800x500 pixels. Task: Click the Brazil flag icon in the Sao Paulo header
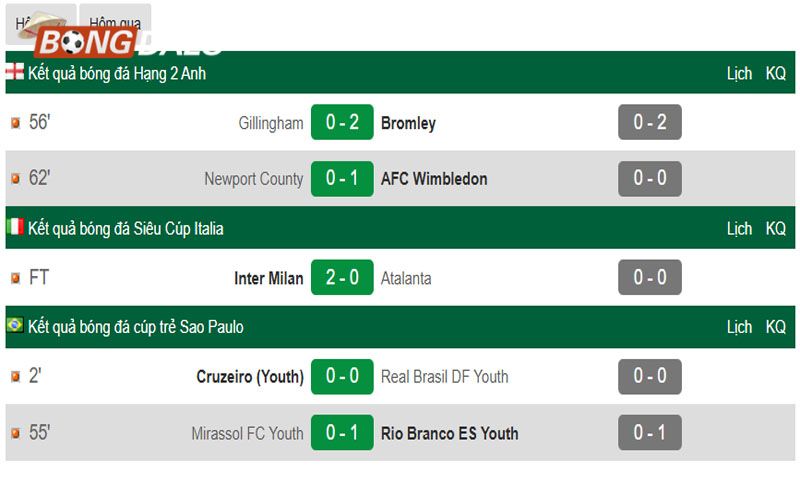point(15,324)
